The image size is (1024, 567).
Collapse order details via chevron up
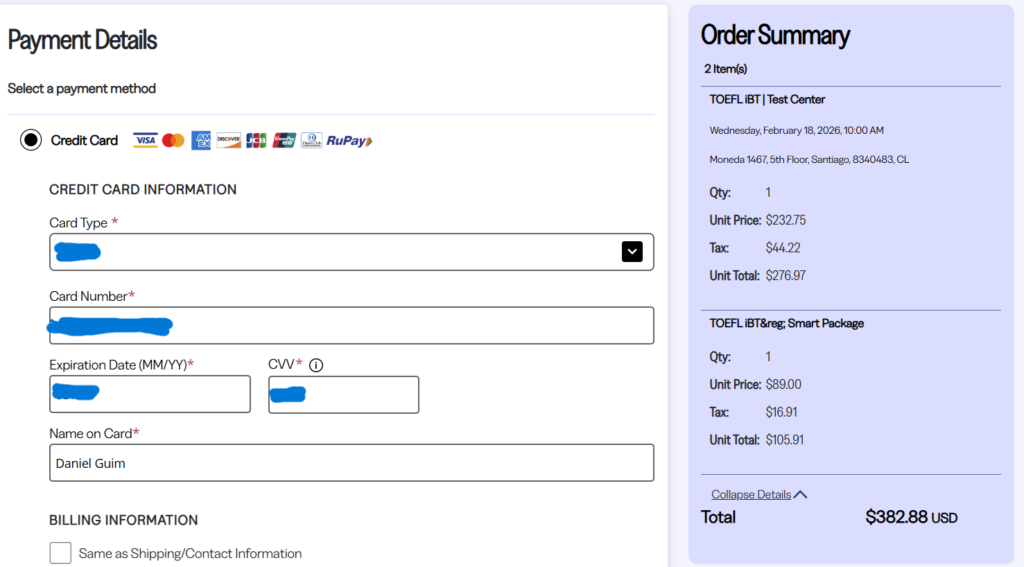tap(801, 494)
